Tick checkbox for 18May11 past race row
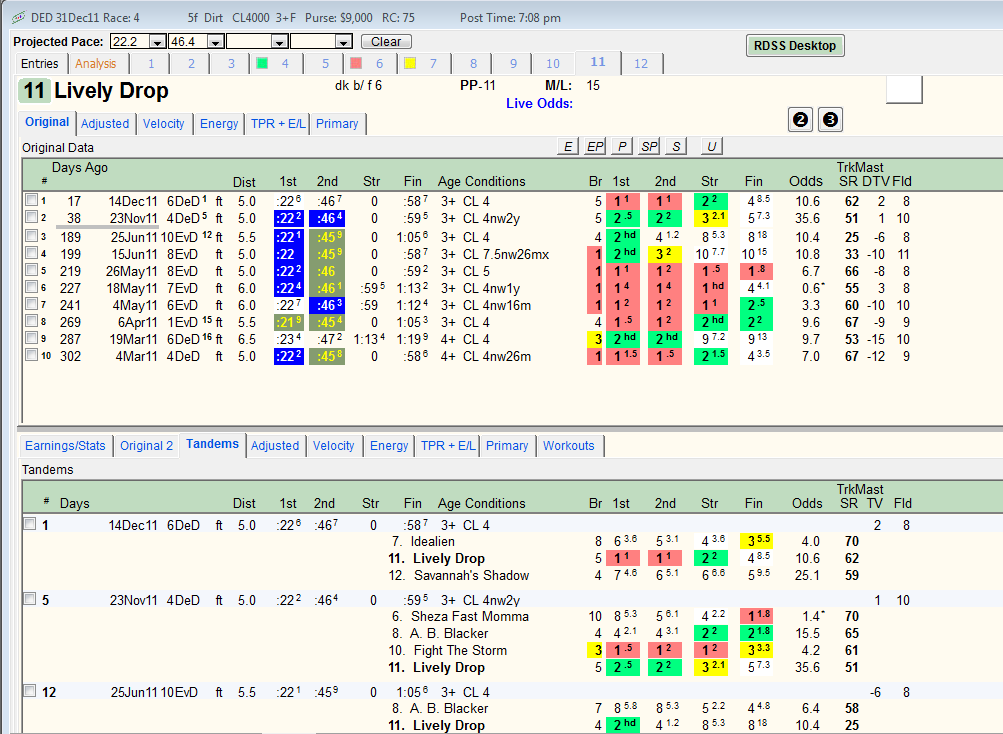 point(31,287)
